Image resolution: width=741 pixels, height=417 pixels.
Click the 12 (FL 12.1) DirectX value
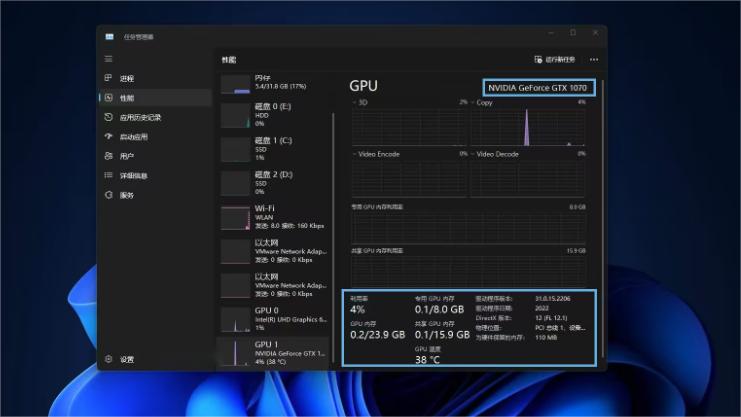pyautogui.click(x=551, y=318)
